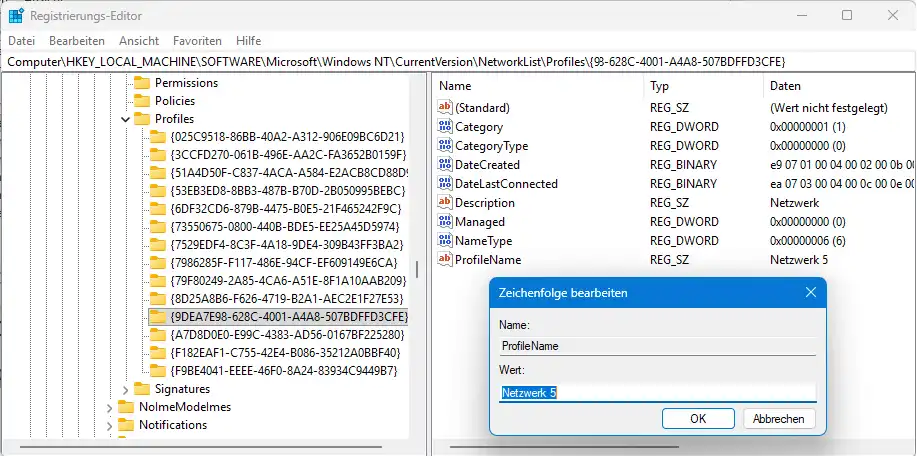This screenshot has width=917, height=456.
Task: Click the Registry Editor app icon in title bar
Action: click(16, 16)
